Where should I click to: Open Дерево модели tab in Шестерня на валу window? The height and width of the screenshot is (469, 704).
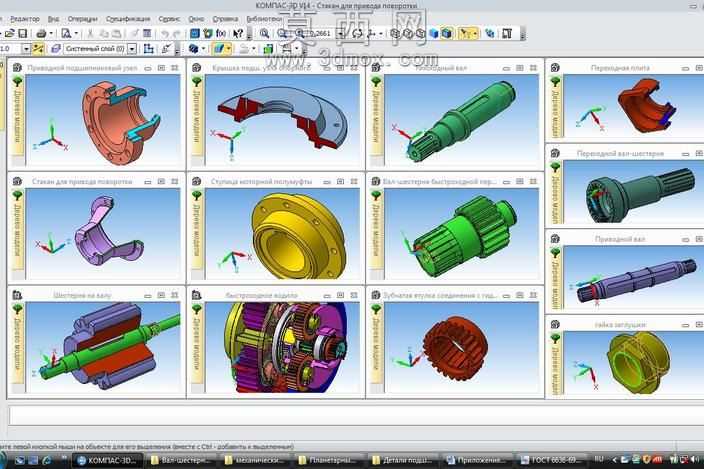point(18,344)
